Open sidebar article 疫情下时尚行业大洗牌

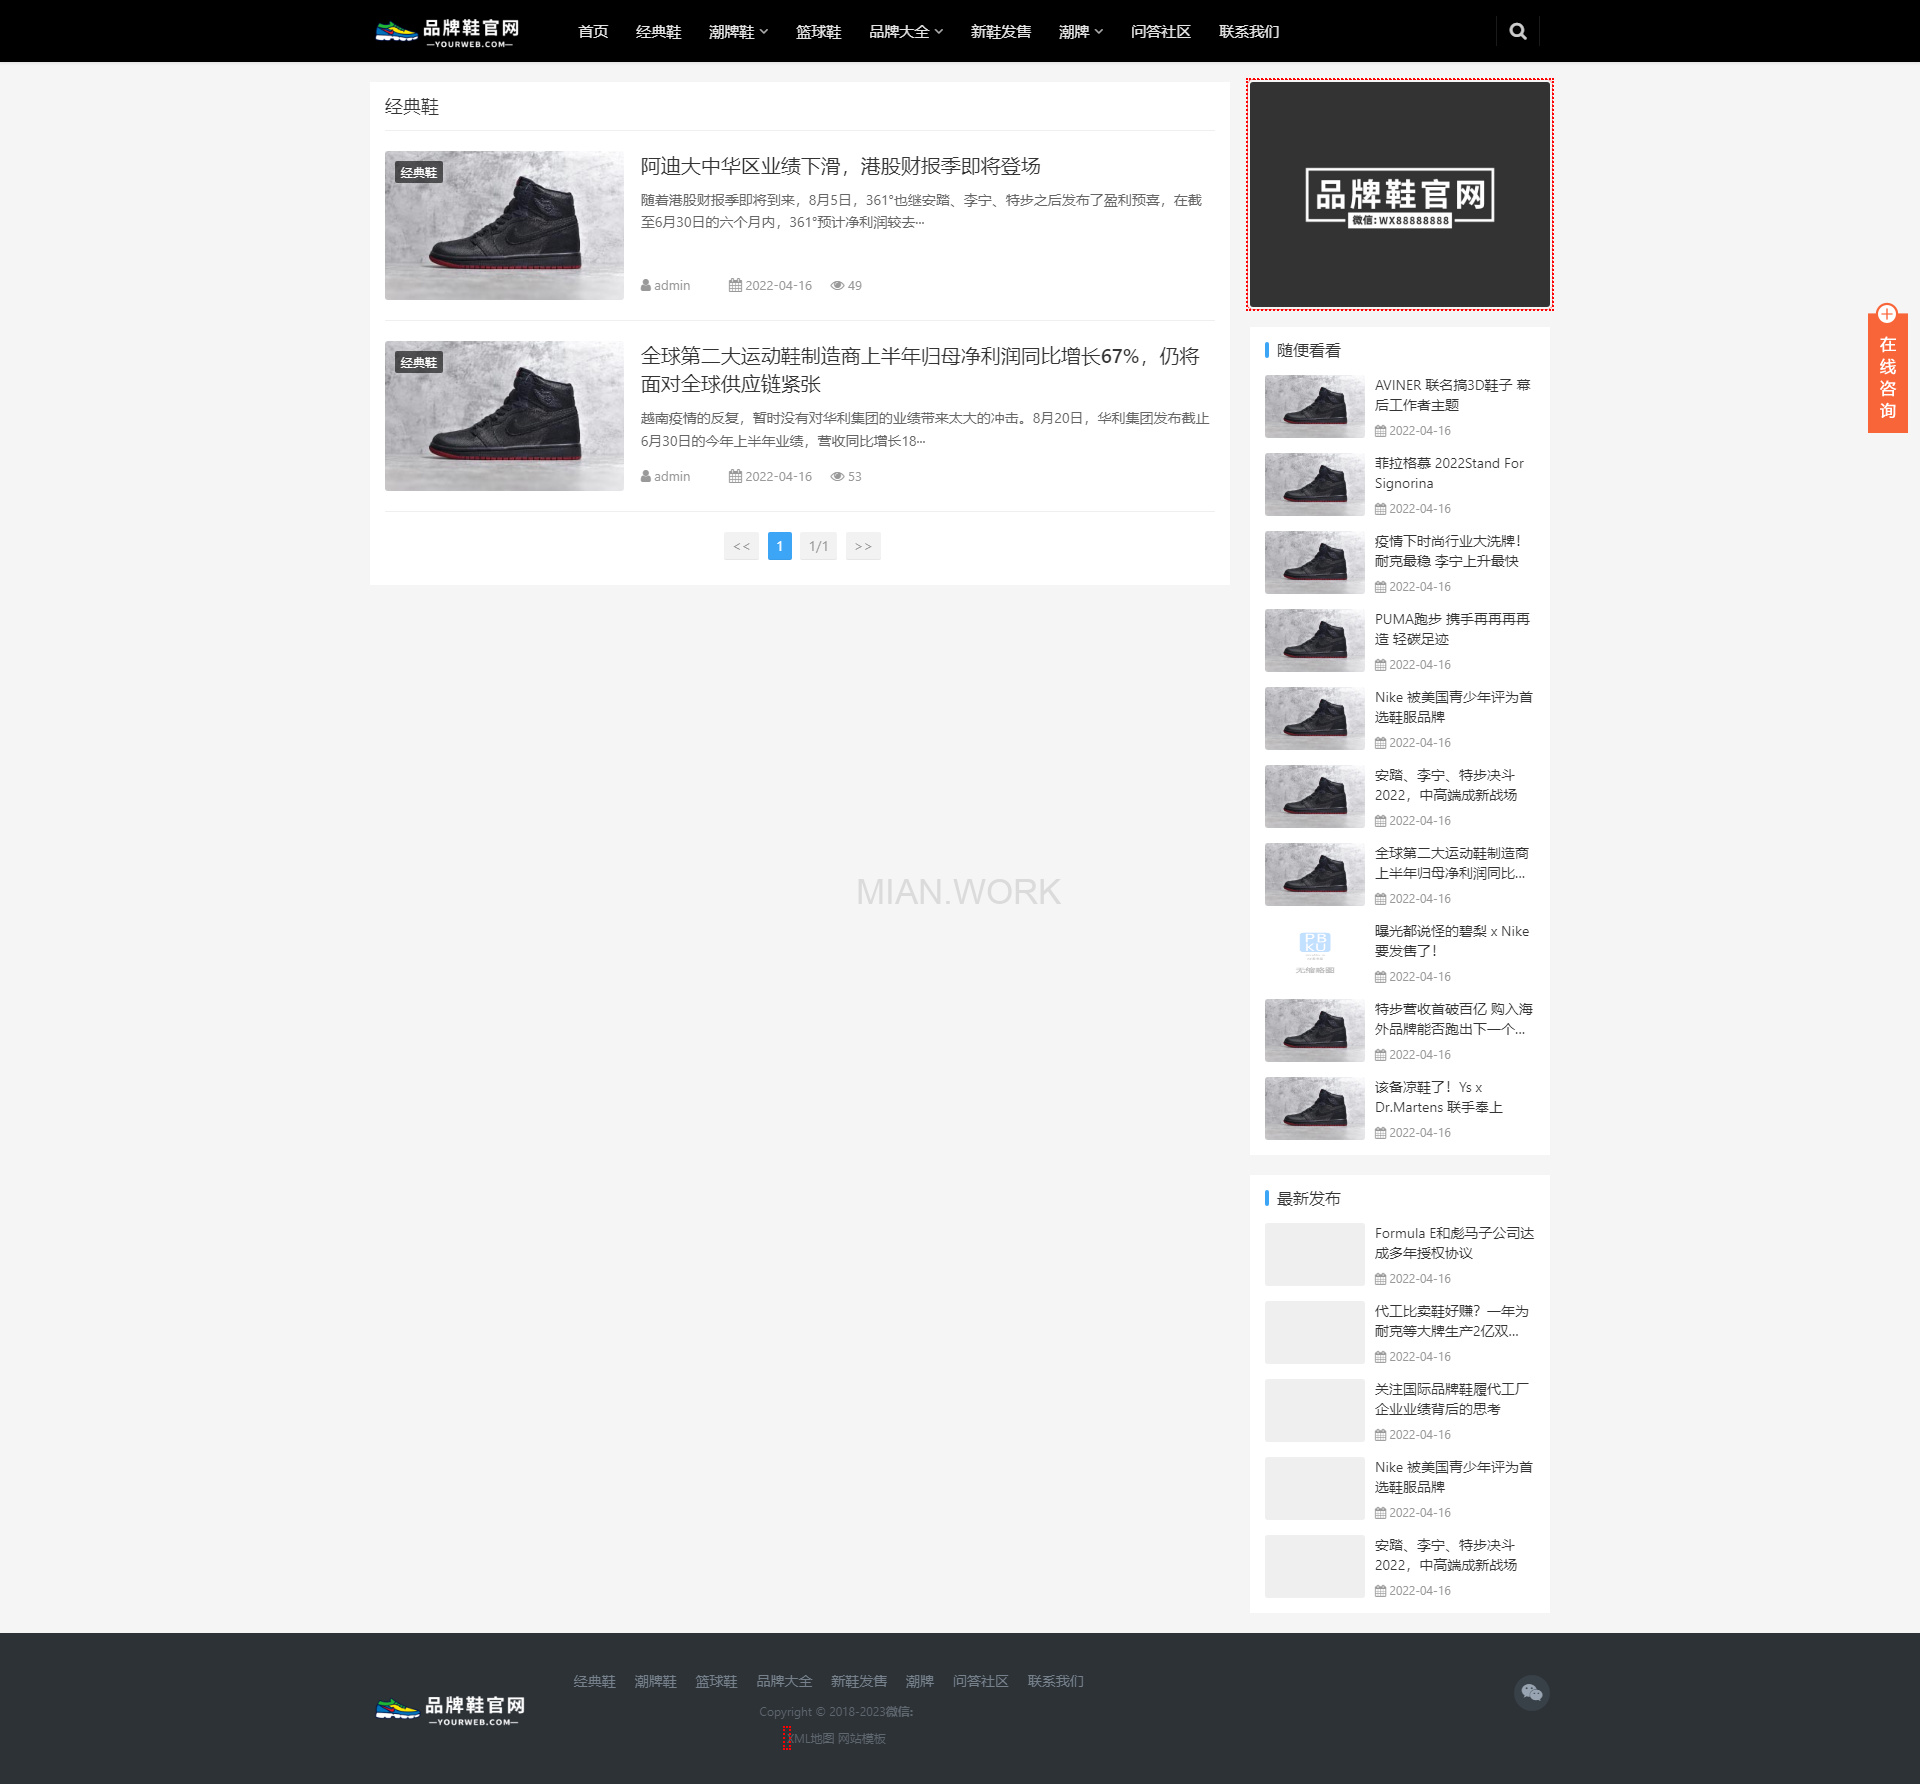(1447, 551)
